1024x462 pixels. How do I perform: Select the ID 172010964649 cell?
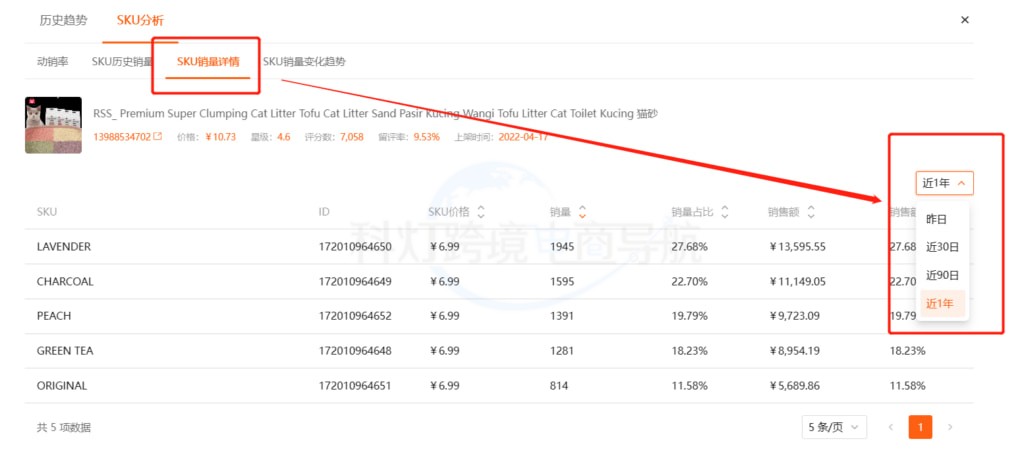[x=355, y=282]
